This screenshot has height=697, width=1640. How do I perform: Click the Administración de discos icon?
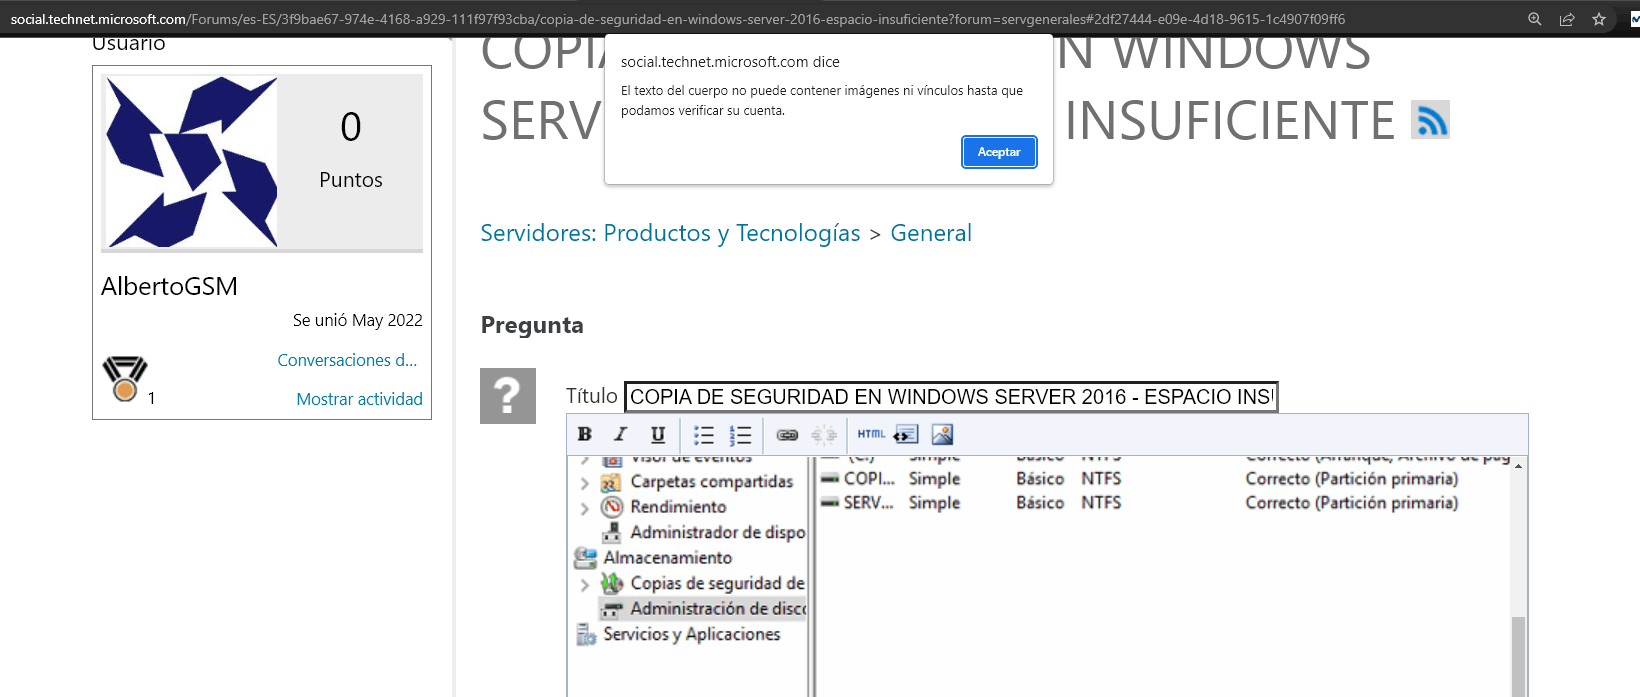click(611, 609)
